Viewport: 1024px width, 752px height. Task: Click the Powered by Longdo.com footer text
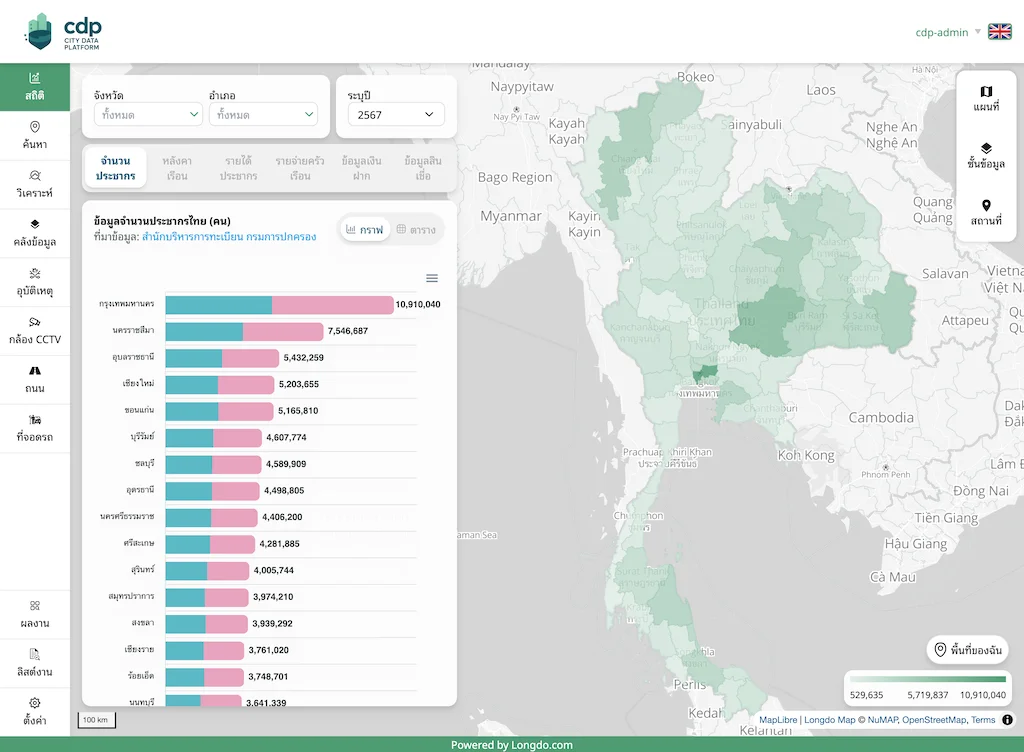[x=511, y=745]
